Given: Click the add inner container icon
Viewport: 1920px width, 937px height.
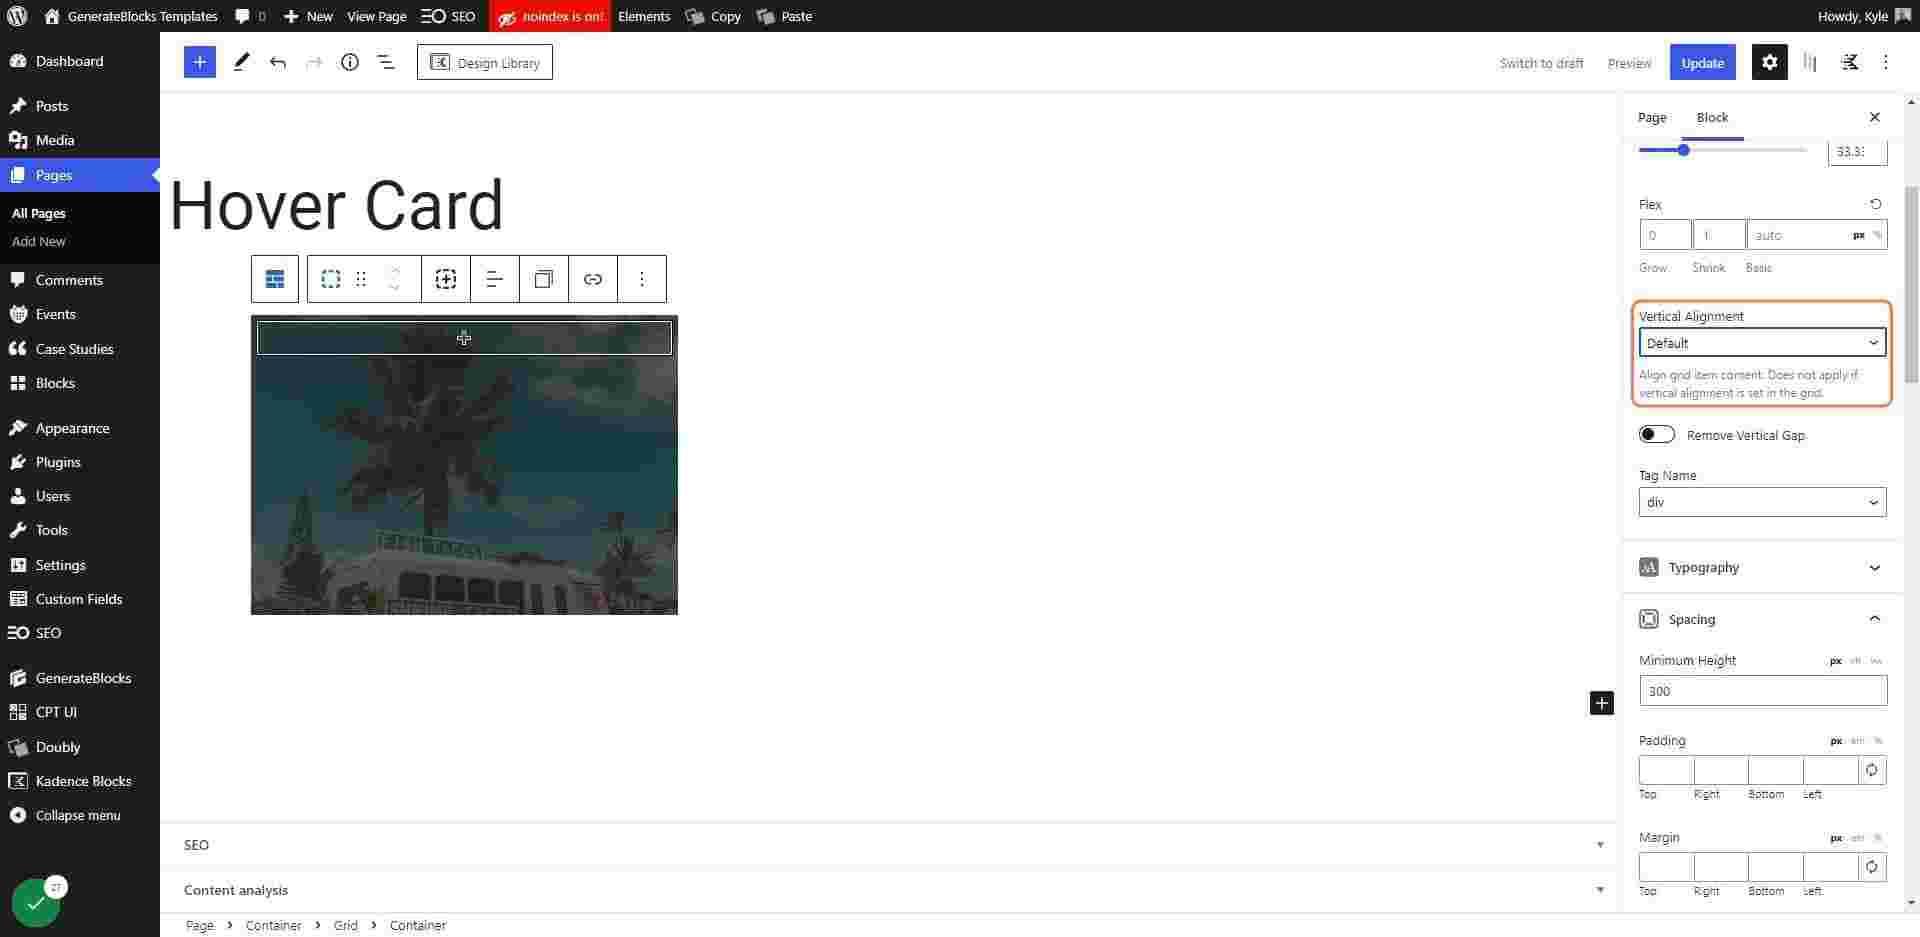Looking at the screenshot, I should 446,279.
